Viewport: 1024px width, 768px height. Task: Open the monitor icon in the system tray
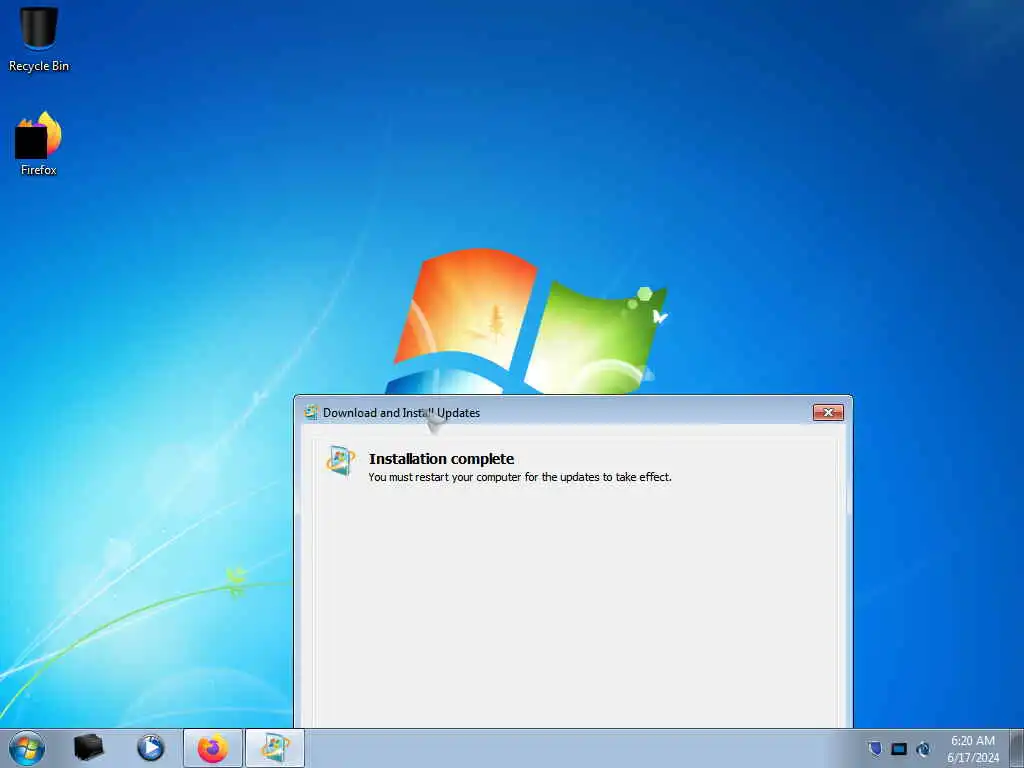click(899, 749)
